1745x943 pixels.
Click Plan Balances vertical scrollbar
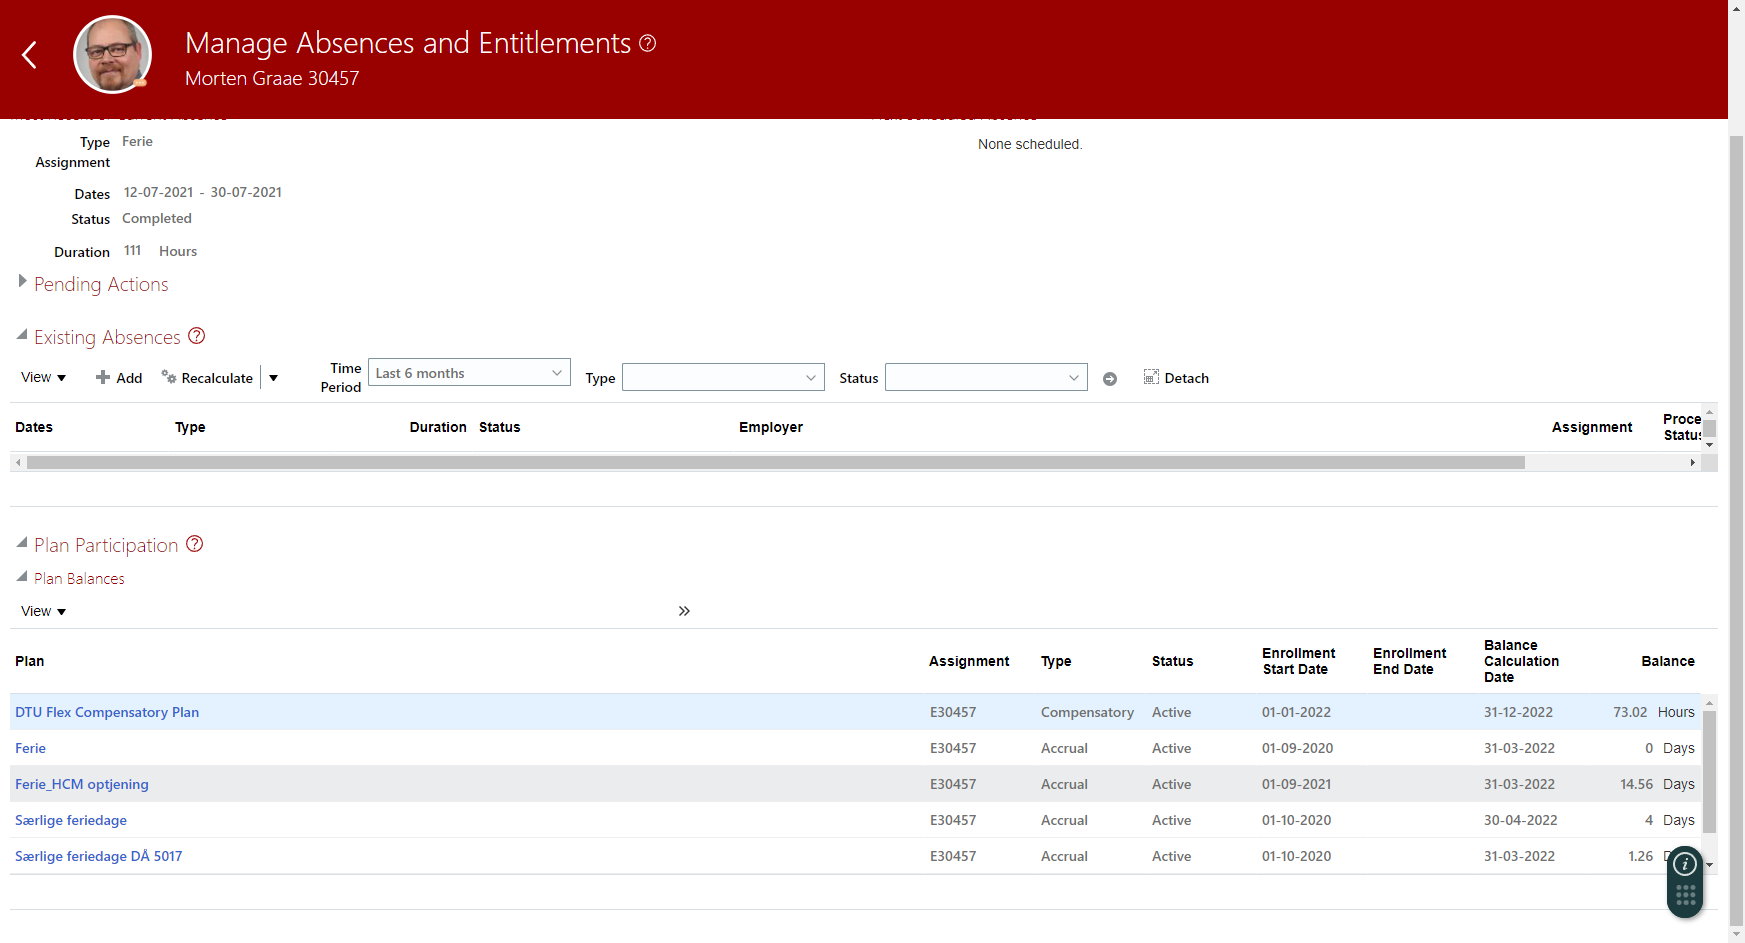1709,771
